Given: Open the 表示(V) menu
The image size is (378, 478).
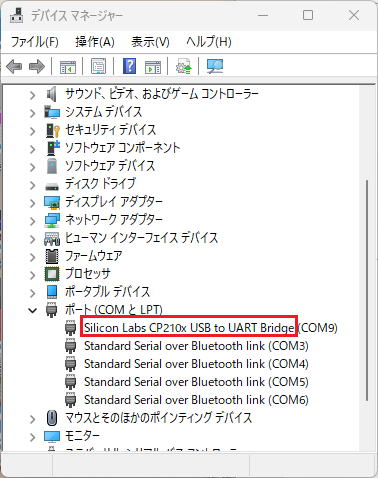Looking at the screenshot, I should tap(150, 42).
